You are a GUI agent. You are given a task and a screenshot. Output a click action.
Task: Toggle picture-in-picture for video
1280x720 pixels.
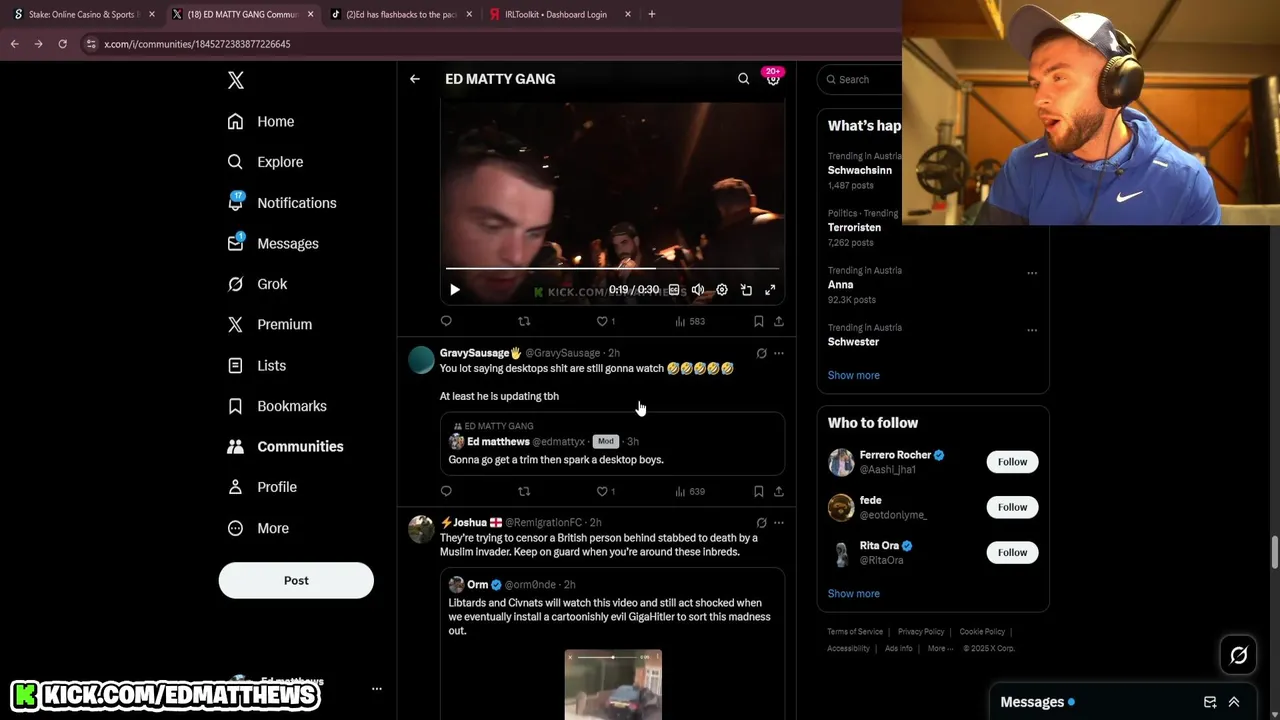[746, 290]
